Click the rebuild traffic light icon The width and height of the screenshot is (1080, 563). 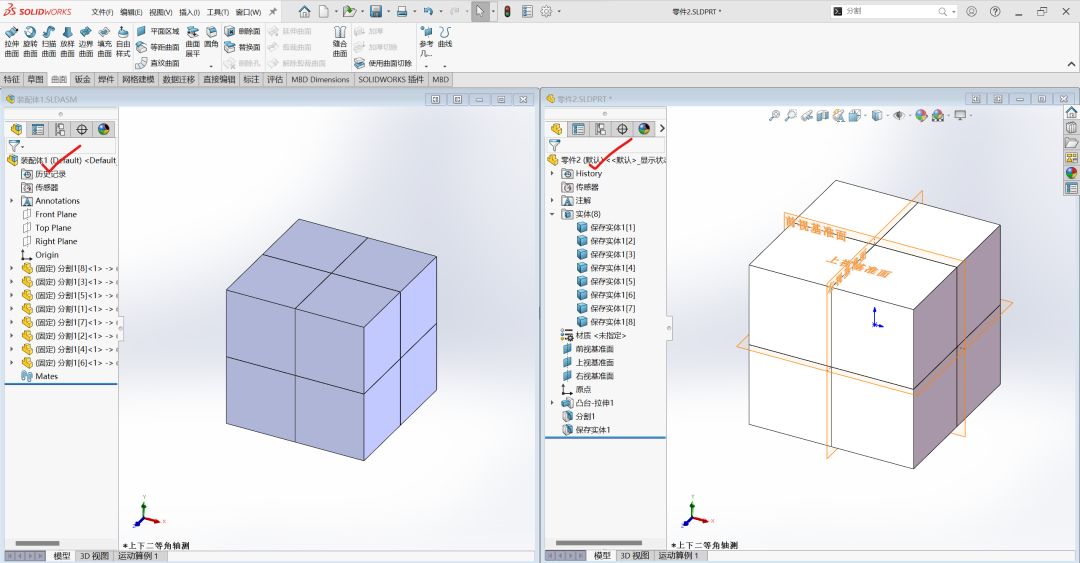tap(506, 12)
